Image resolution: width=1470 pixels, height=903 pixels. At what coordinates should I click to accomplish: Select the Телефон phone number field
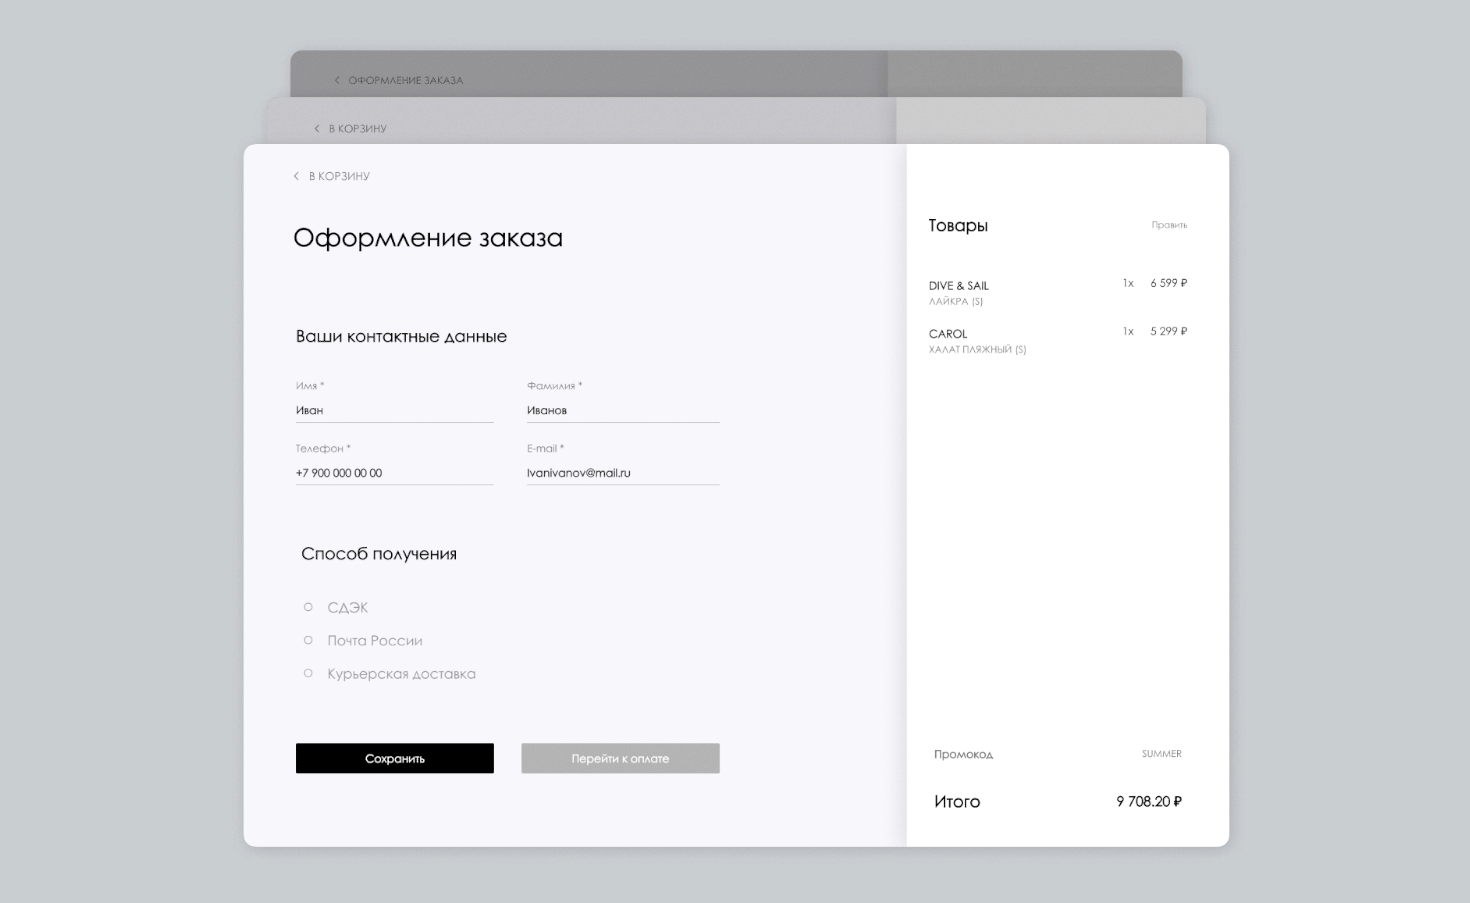pyautogui.click(x=394, y=472)
